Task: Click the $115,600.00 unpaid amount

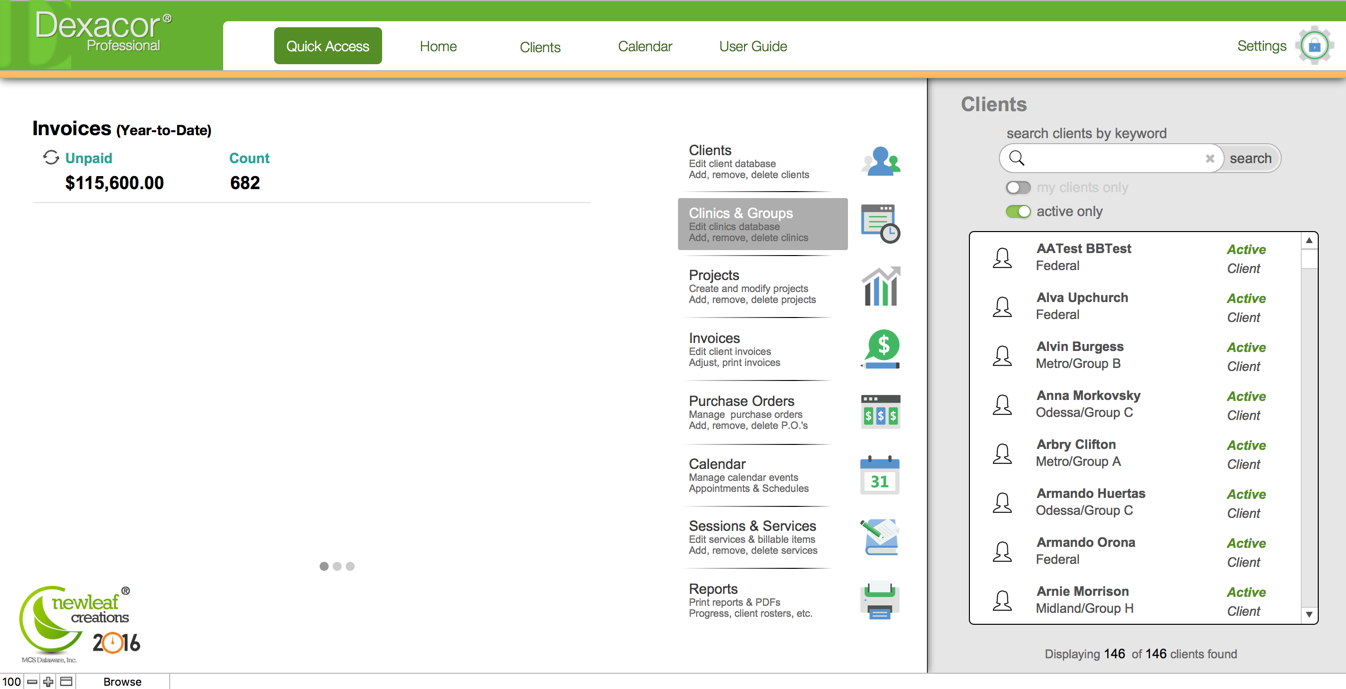Action: [x=114, y=183]
